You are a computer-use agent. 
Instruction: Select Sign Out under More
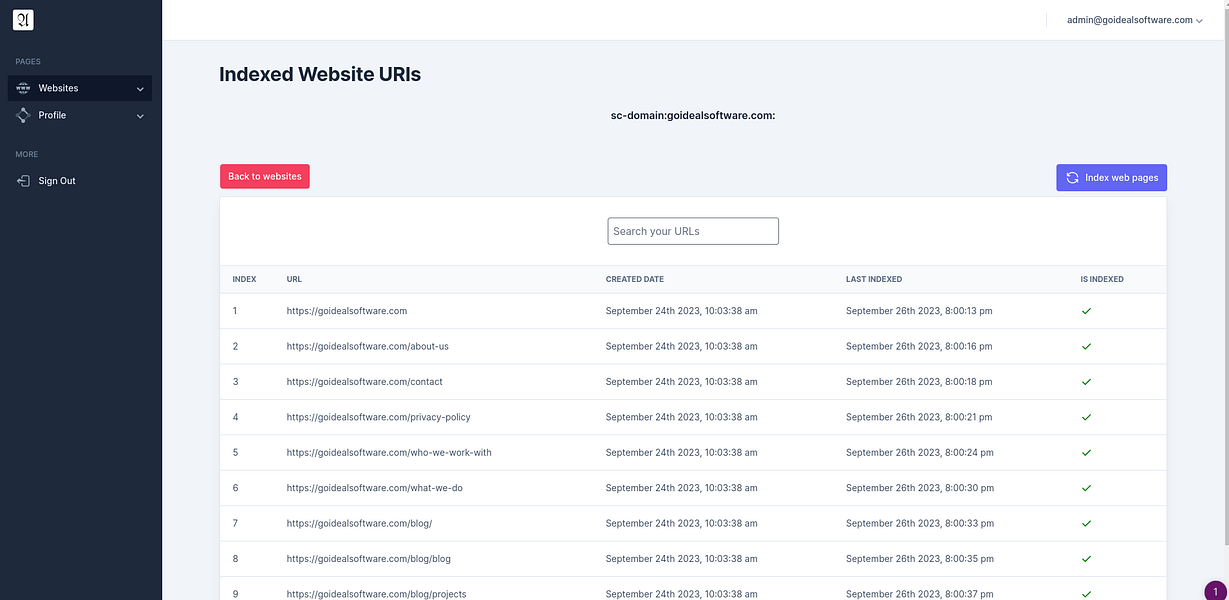tap(56, 180)
